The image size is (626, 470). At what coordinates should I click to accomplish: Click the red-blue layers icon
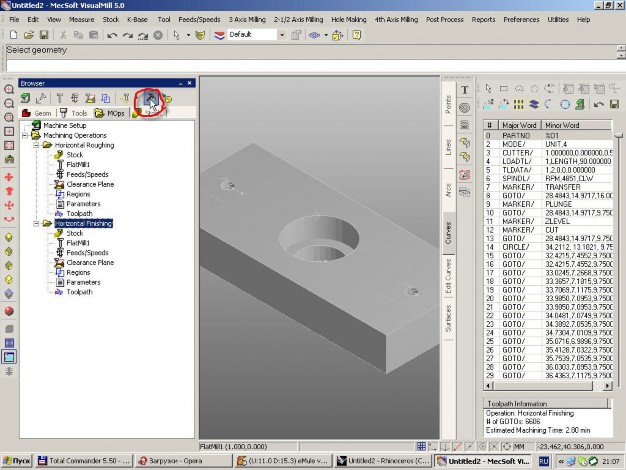click(x=219, y=35)
